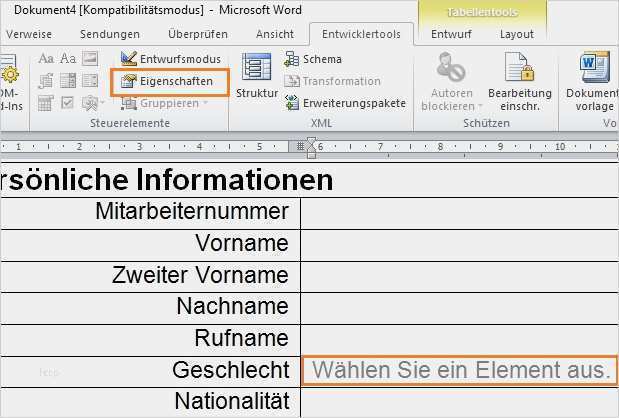This screenshot has height=418, width=619.
Task: Switch to the Ansicht ribbon tab
Action: click(x=275, y=33)
